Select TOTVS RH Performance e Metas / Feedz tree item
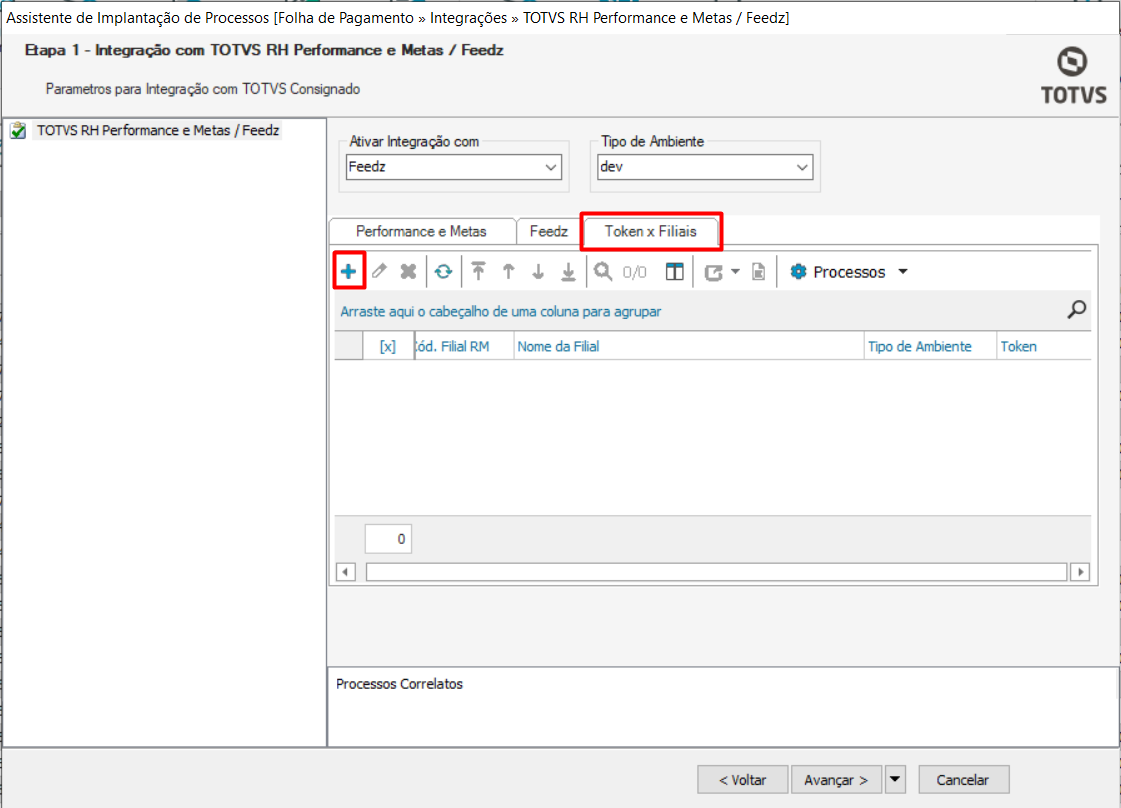The image size is (1121, 808). click(158, 130)
